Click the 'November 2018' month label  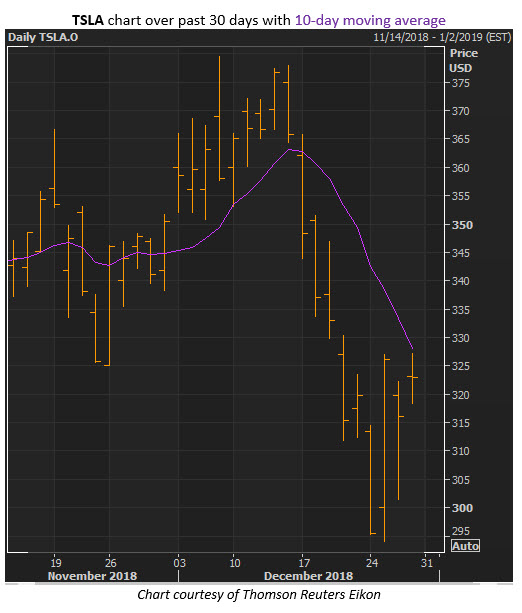click(92, 576)
